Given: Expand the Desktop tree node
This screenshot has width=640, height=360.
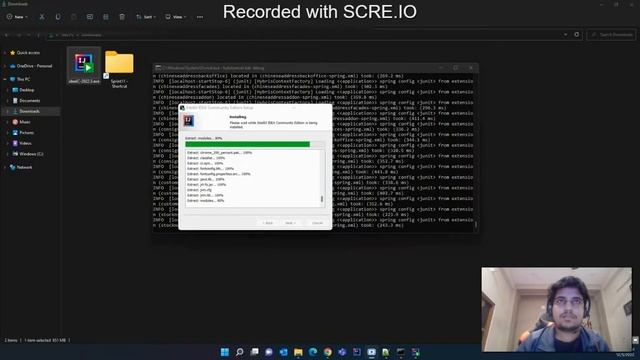Looking at the screenshot, I should tap(8, 90).
